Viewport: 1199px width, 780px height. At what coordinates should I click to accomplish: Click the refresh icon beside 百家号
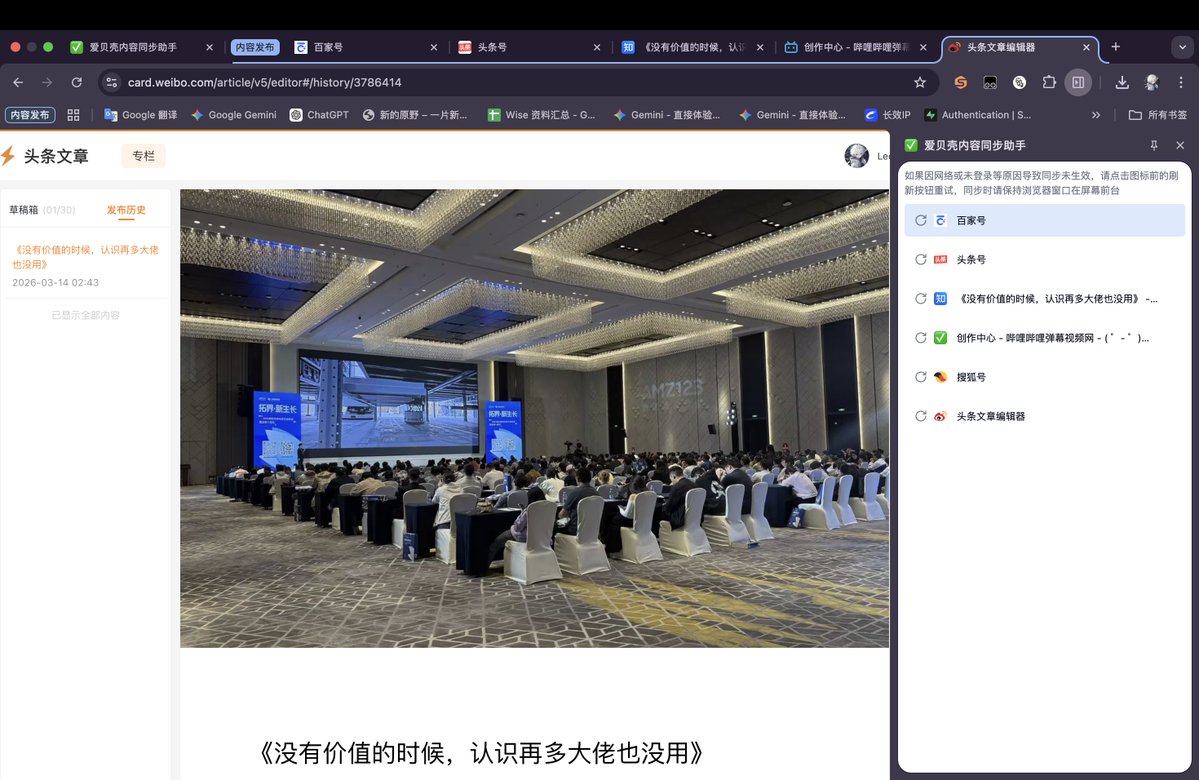pos(920,220)
